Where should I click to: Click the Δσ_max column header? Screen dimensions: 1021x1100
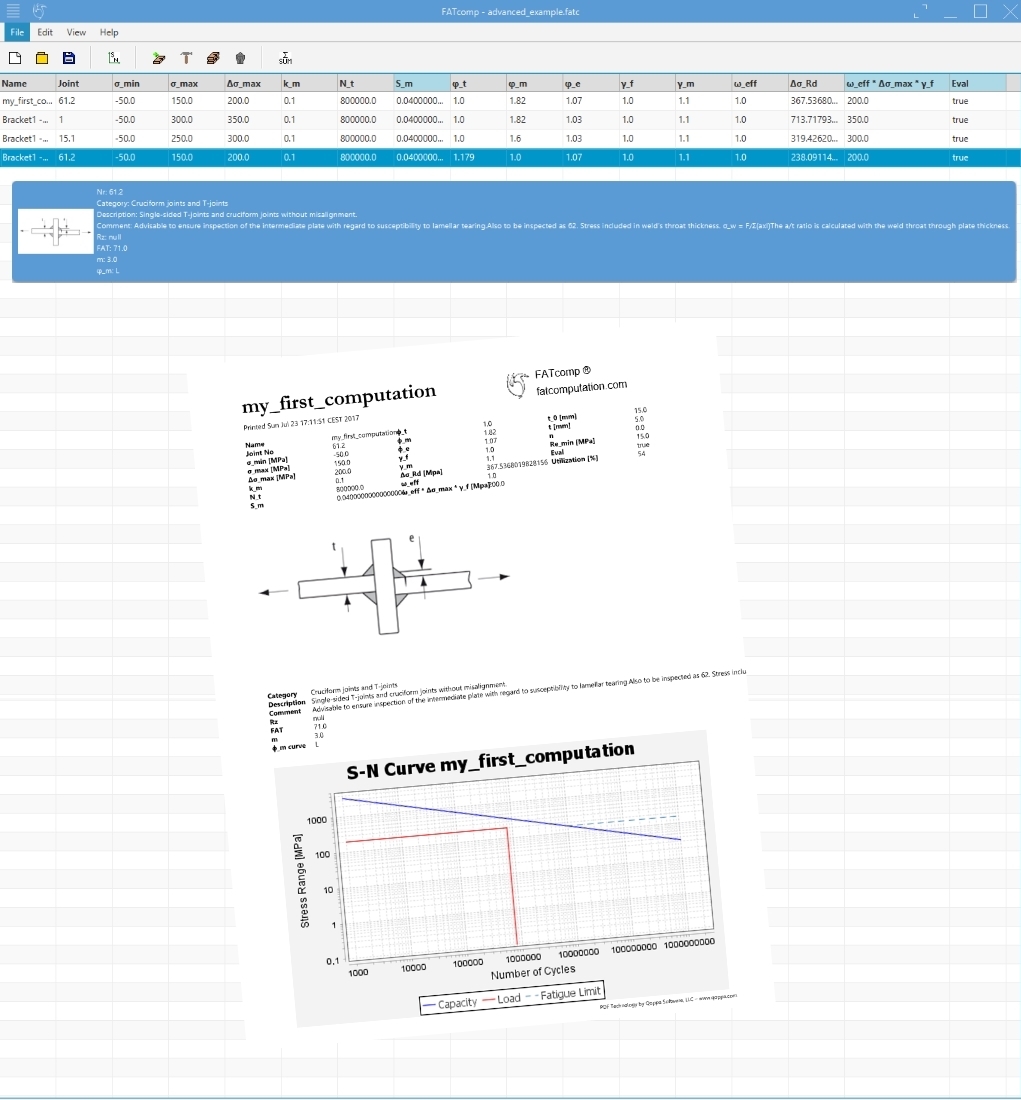tap(252, 83)
